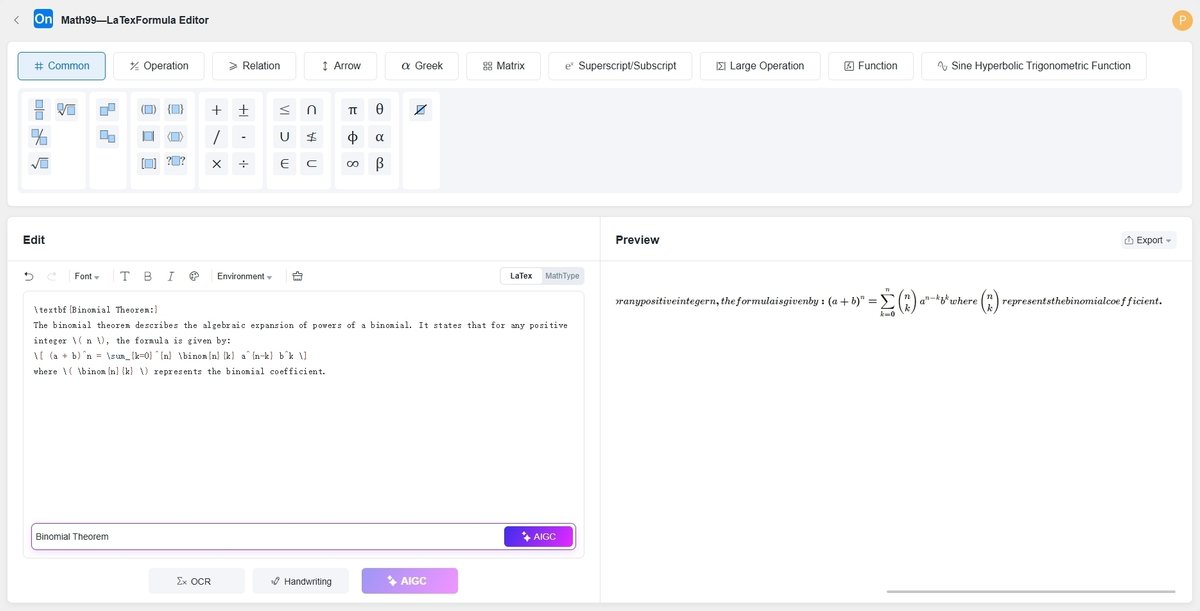Toggle bold formatting
This screenshot has width=1200, height=611.
pos(147,276)
